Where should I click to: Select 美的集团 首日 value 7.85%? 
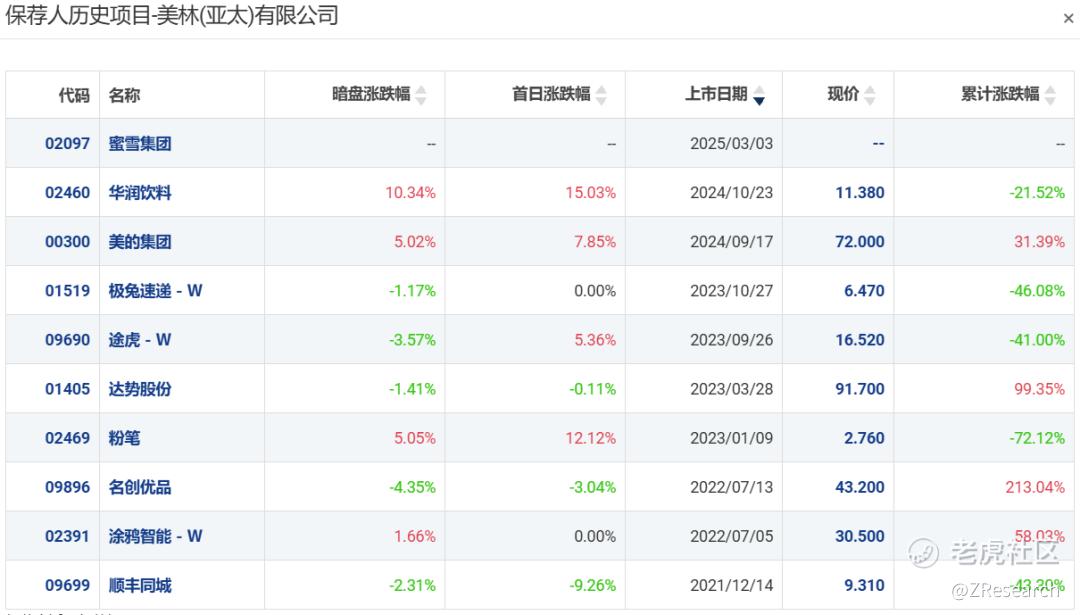595,242
